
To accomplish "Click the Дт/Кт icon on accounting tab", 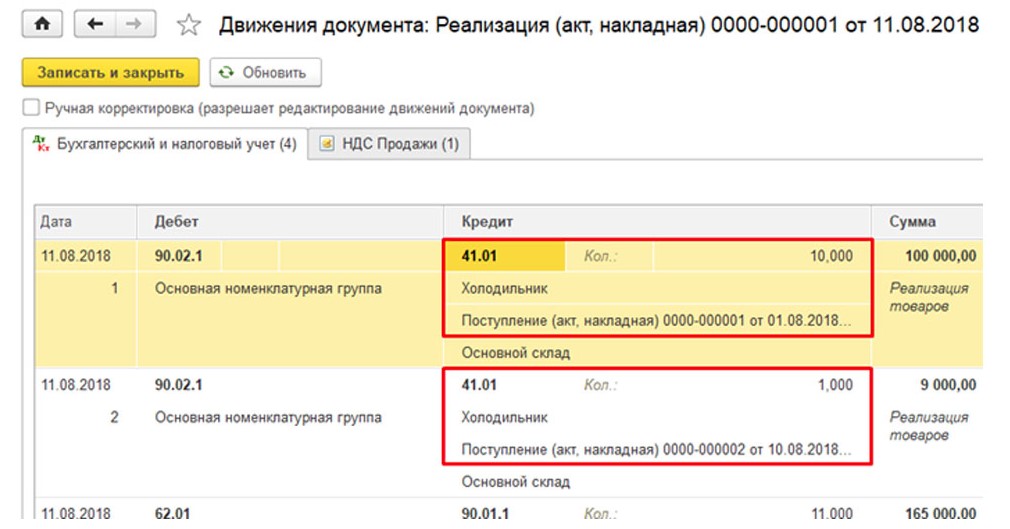I will (41, 144).
